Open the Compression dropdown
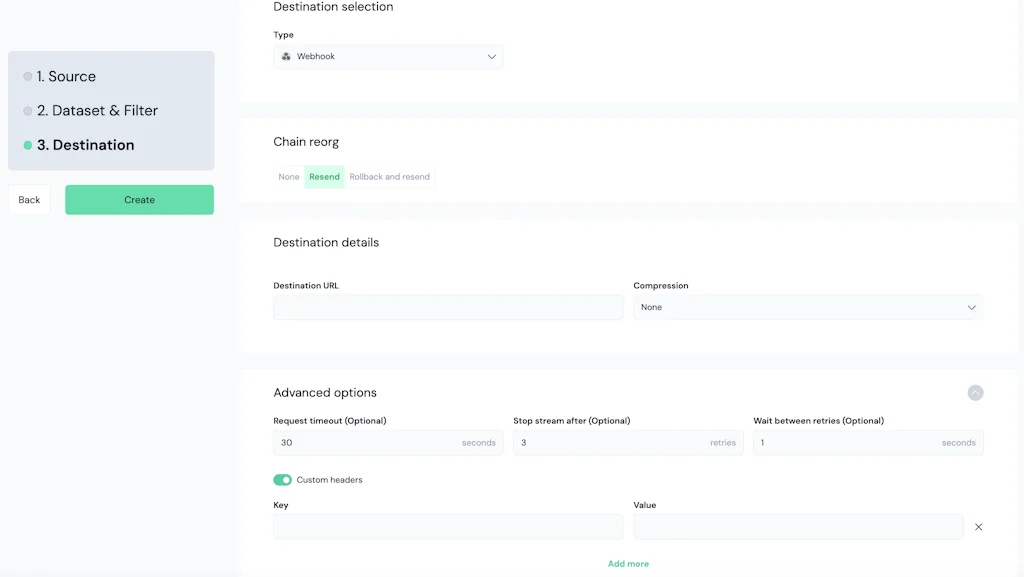The image size is (1024, 577). [808, 307]
